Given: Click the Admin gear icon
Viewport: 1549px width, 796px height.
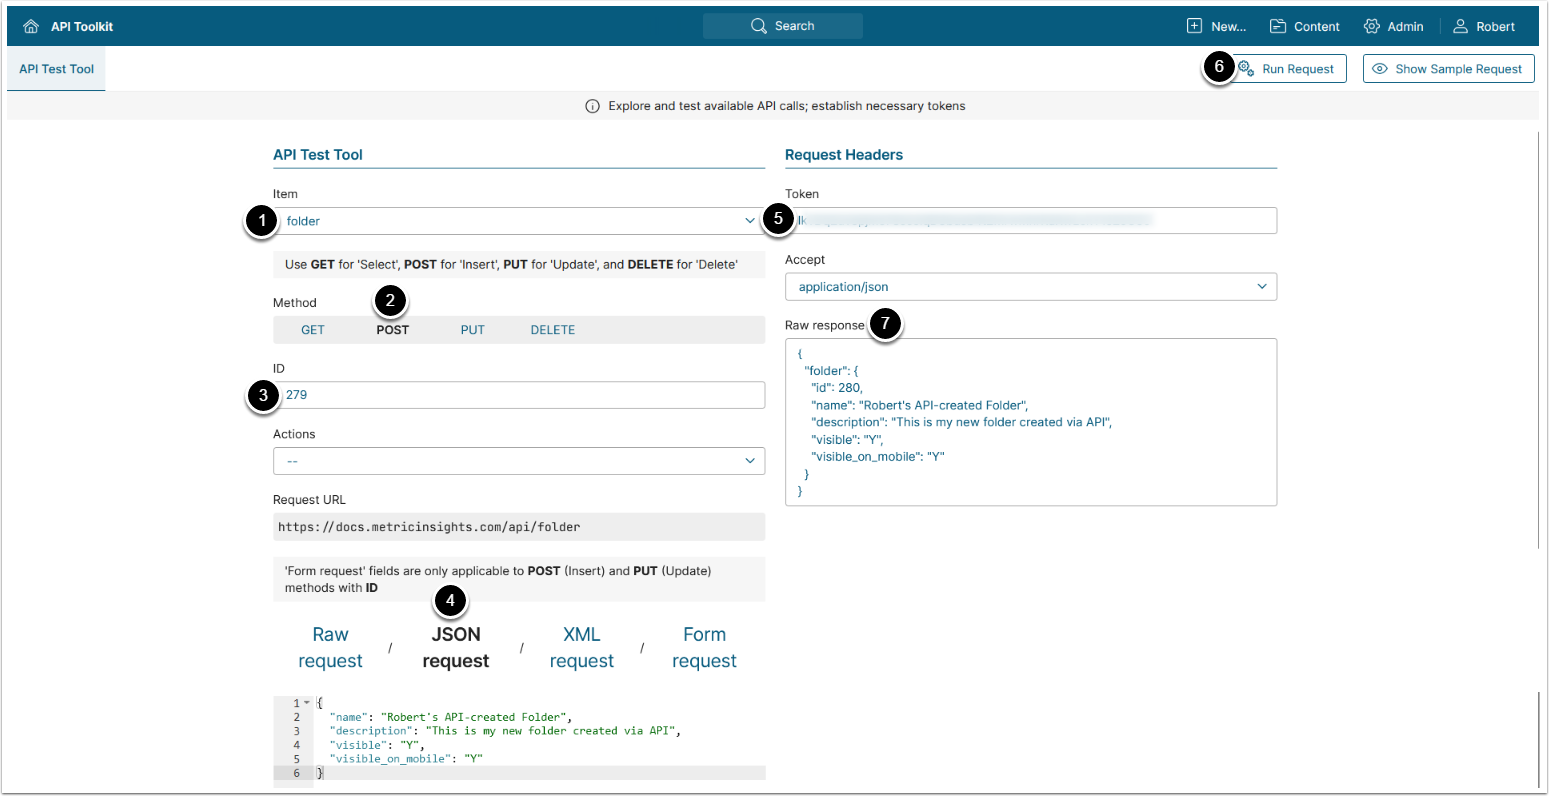Looking at the screenshot, I should (x=1371, y=26).
